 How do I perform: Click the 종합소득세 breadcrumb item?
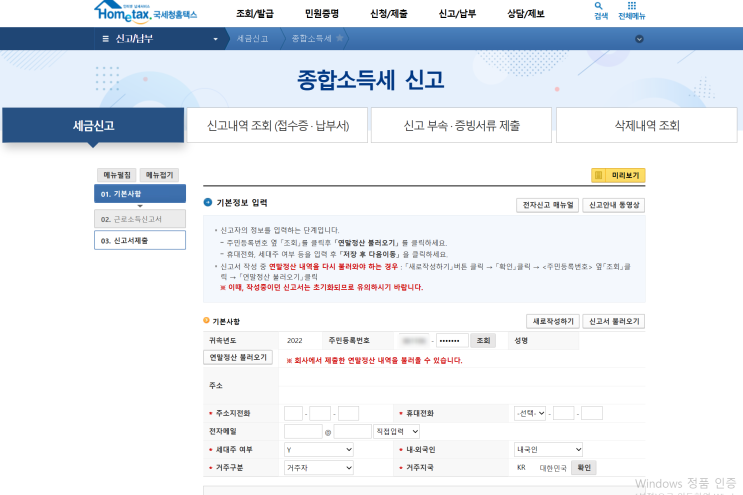pos(311,39)
